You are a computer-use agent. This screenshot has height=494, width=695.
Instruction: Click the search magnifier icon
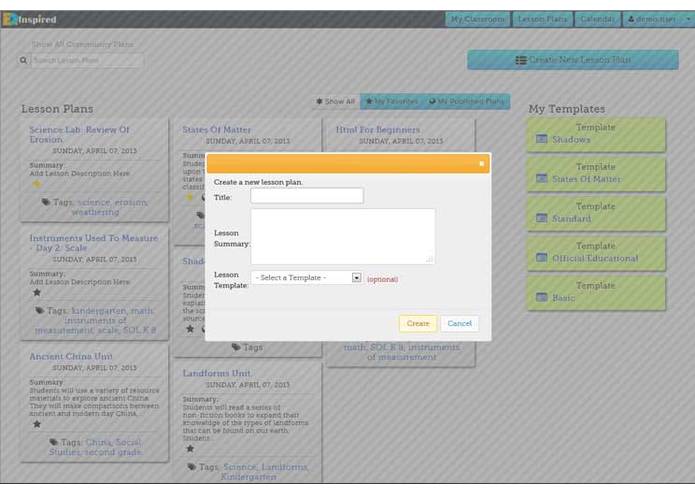point(23,60)
